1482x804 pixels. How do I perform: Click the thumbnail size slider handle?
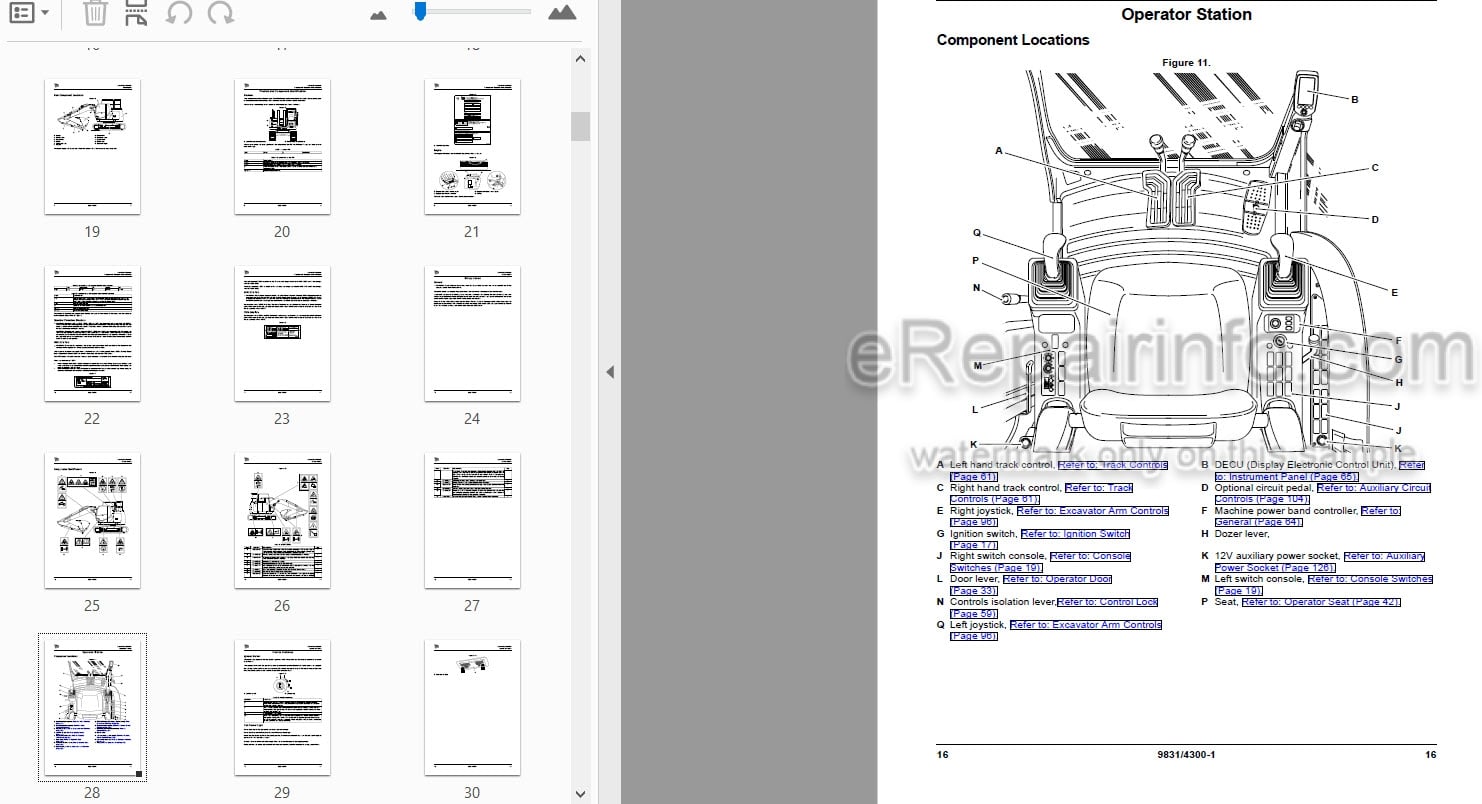[x=421, y=11]
